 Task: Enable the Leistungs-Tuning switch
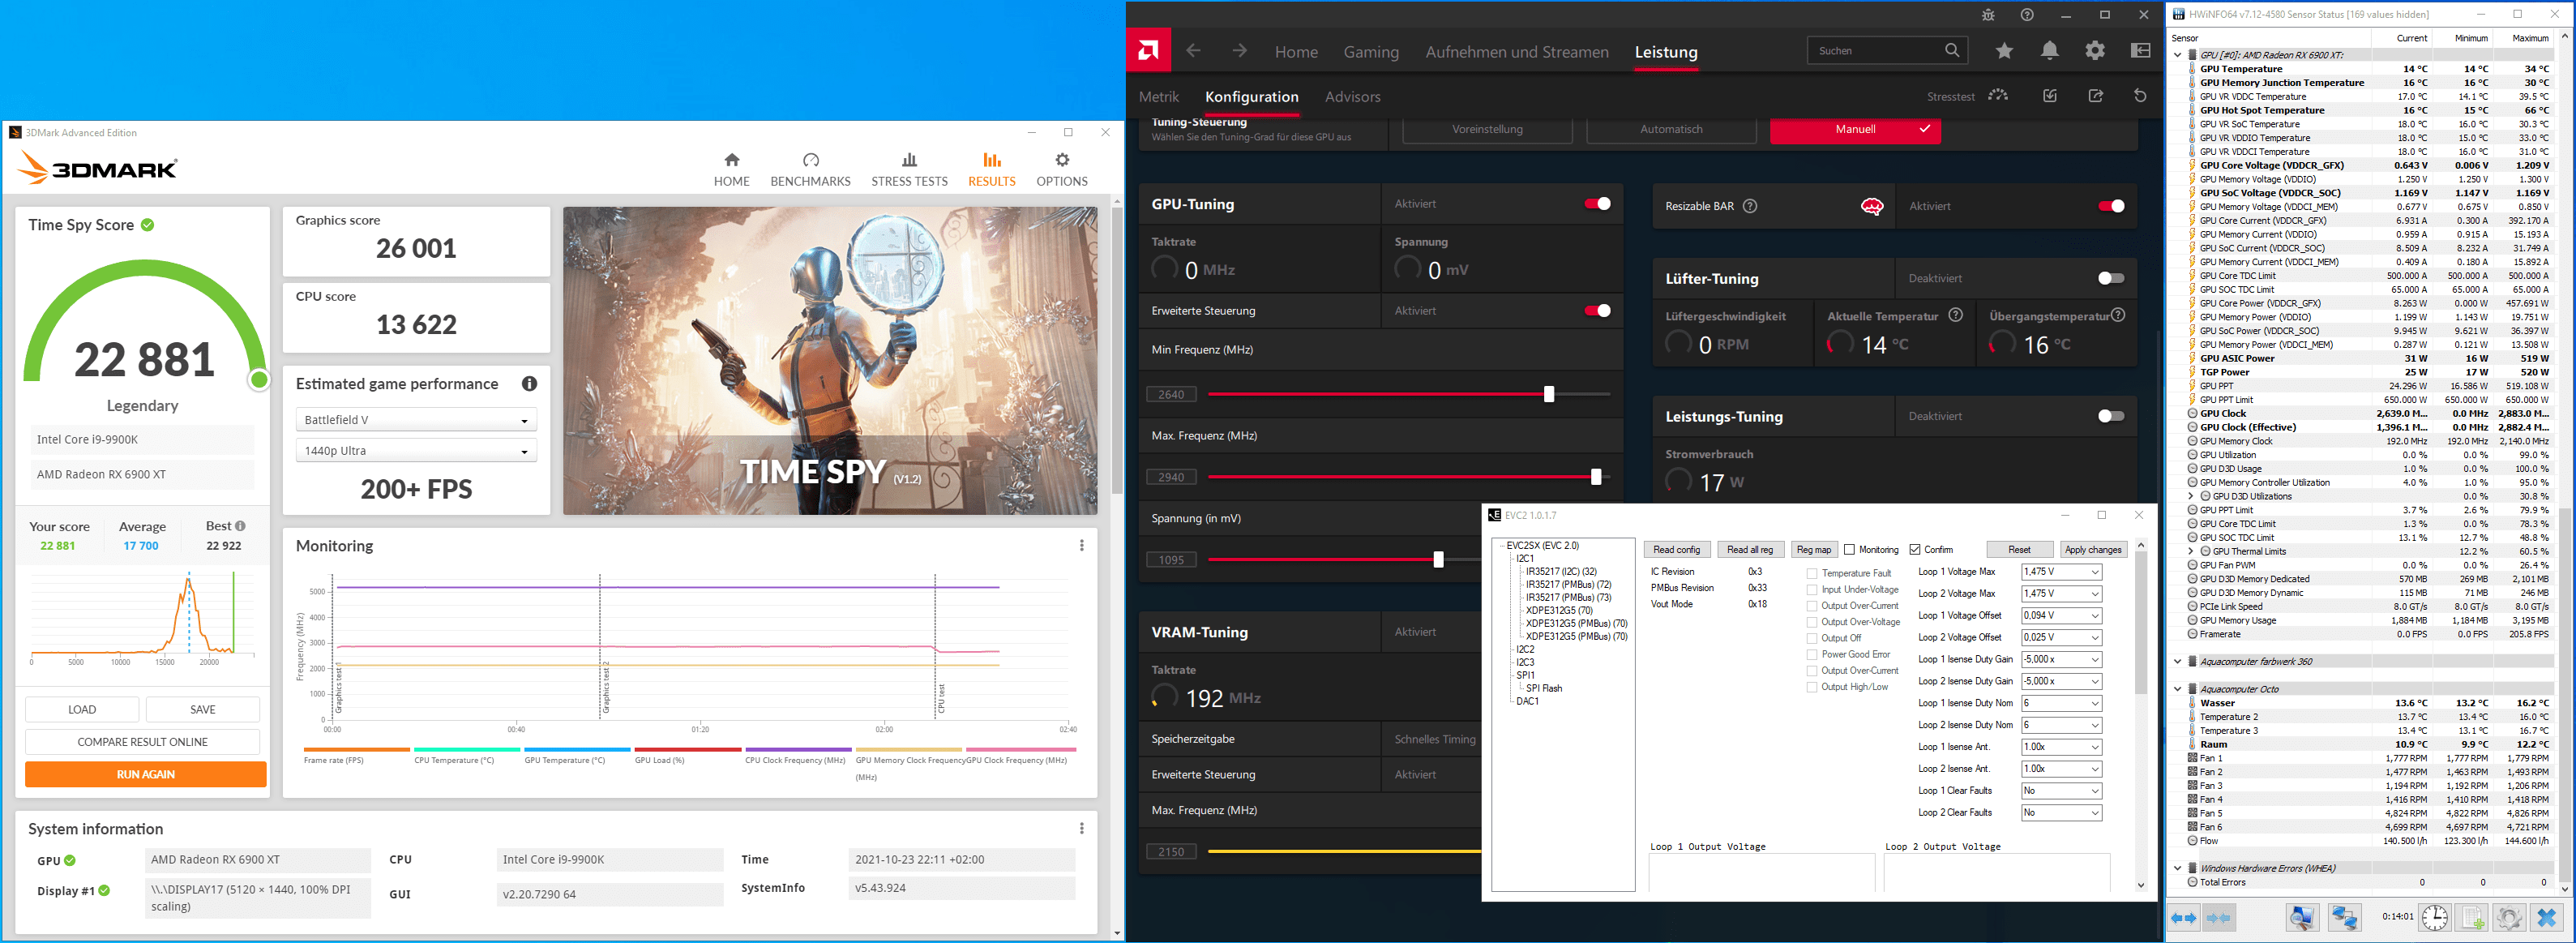click(2111, 417)
